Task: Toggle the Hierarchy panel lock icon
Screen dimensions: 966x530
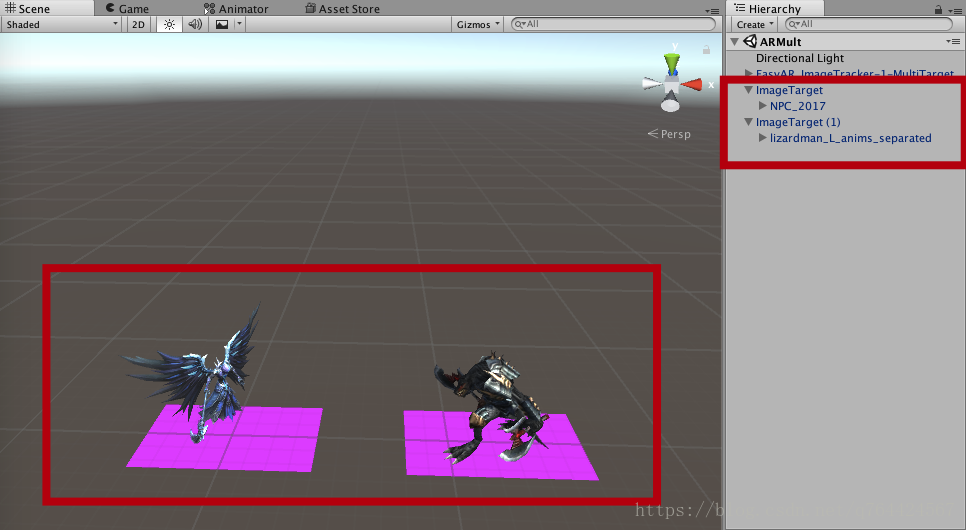Action: 938,9
